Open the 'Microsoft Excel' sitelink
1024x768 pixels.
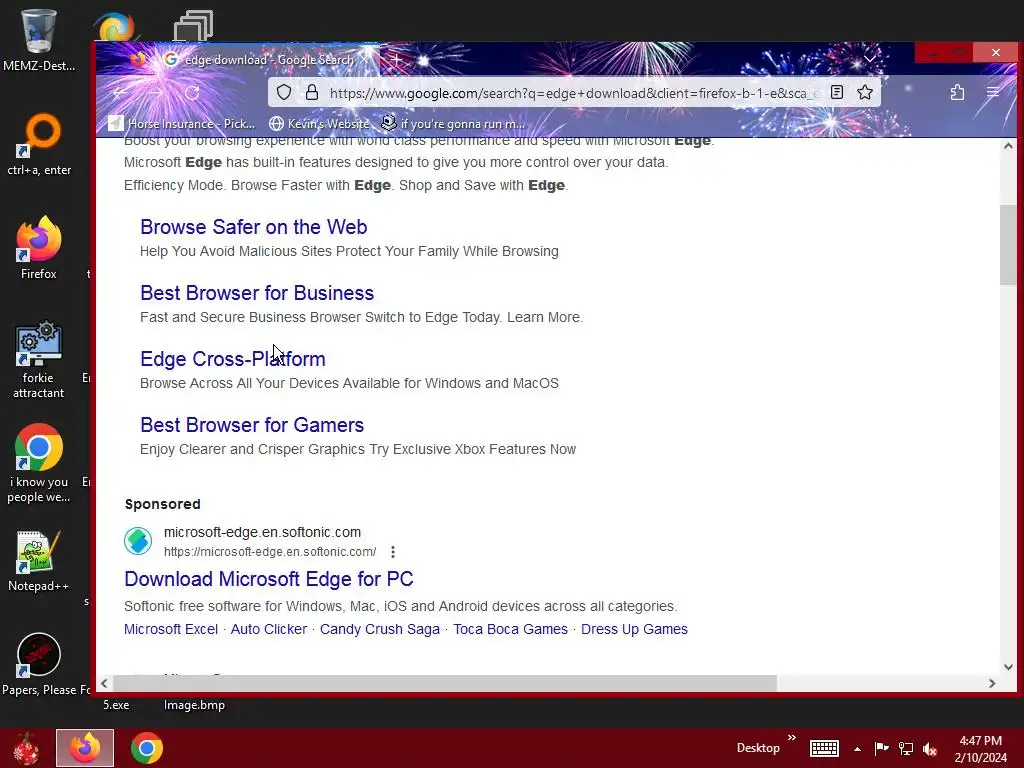coord(170,629)
